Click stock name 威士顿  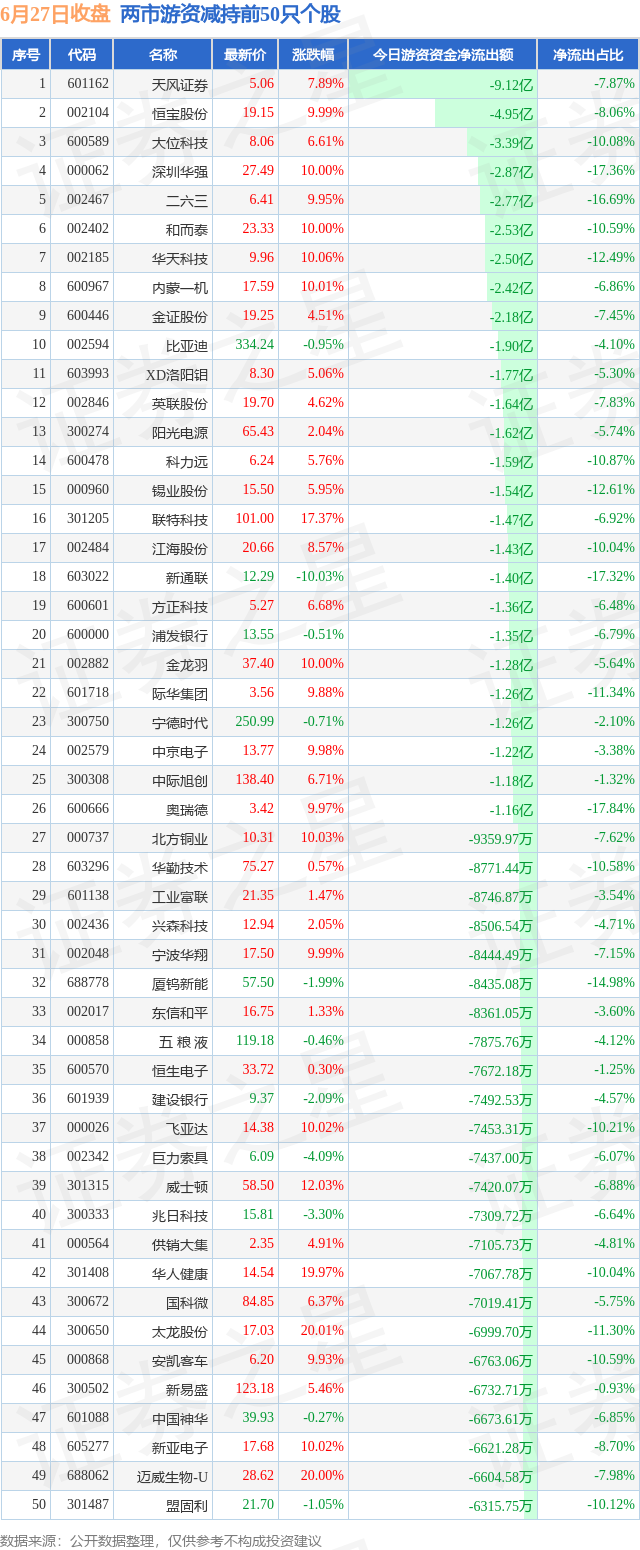click(x=187, y=1186)
